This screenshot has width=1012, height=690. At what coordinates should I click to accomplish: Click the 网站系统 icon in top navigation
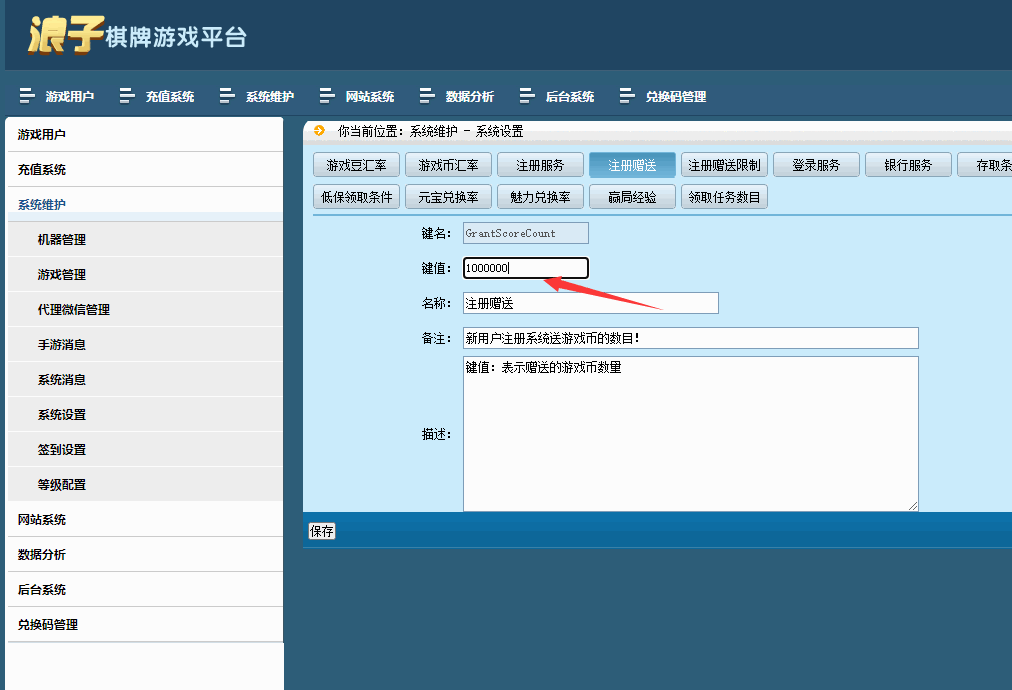[327, 96]
